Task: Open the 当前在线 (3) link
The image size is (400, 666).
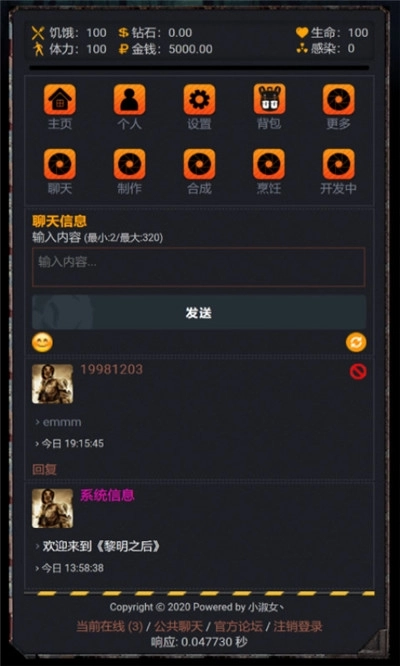Action: (x=109, y=626)
